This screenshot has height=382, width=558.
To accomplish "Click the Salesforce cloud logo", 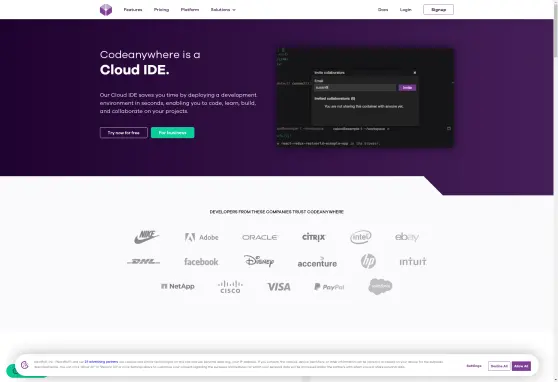I will pos(380,286).
